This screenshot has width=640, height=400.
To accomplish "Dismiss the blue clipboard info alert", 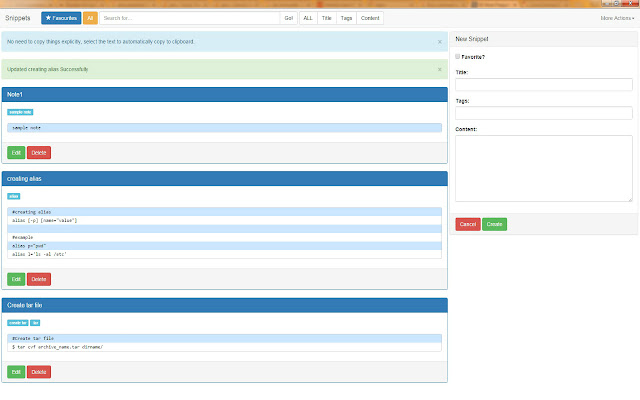I will pyautogui.click(x=440, y=42).
